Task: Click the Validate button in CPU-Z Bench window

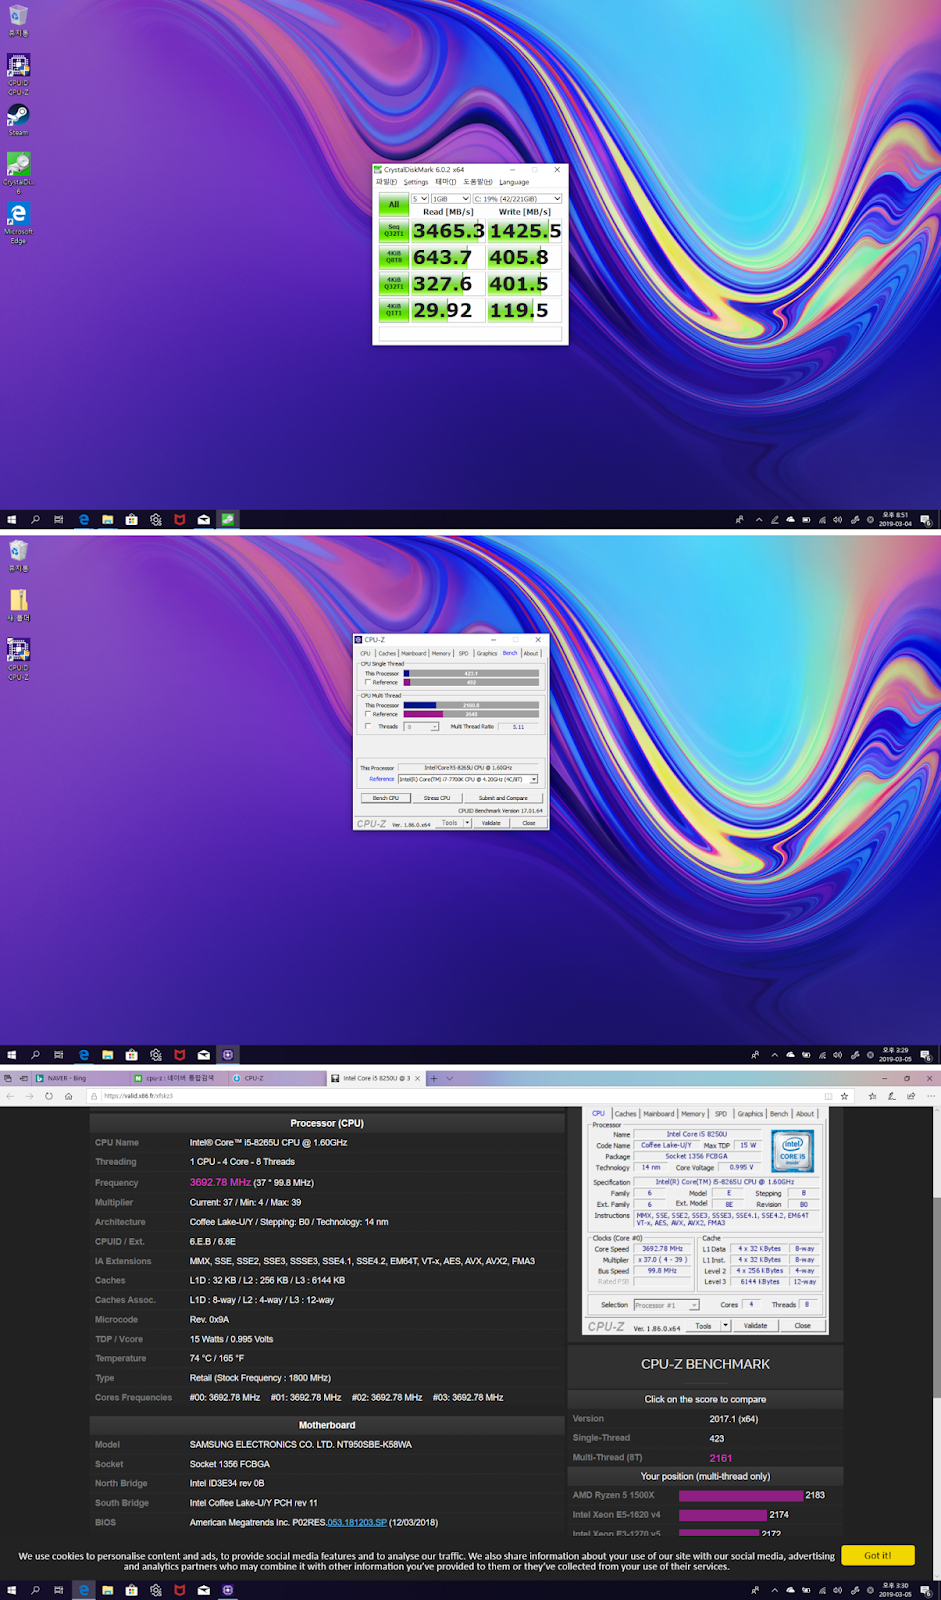Action: 491,823
